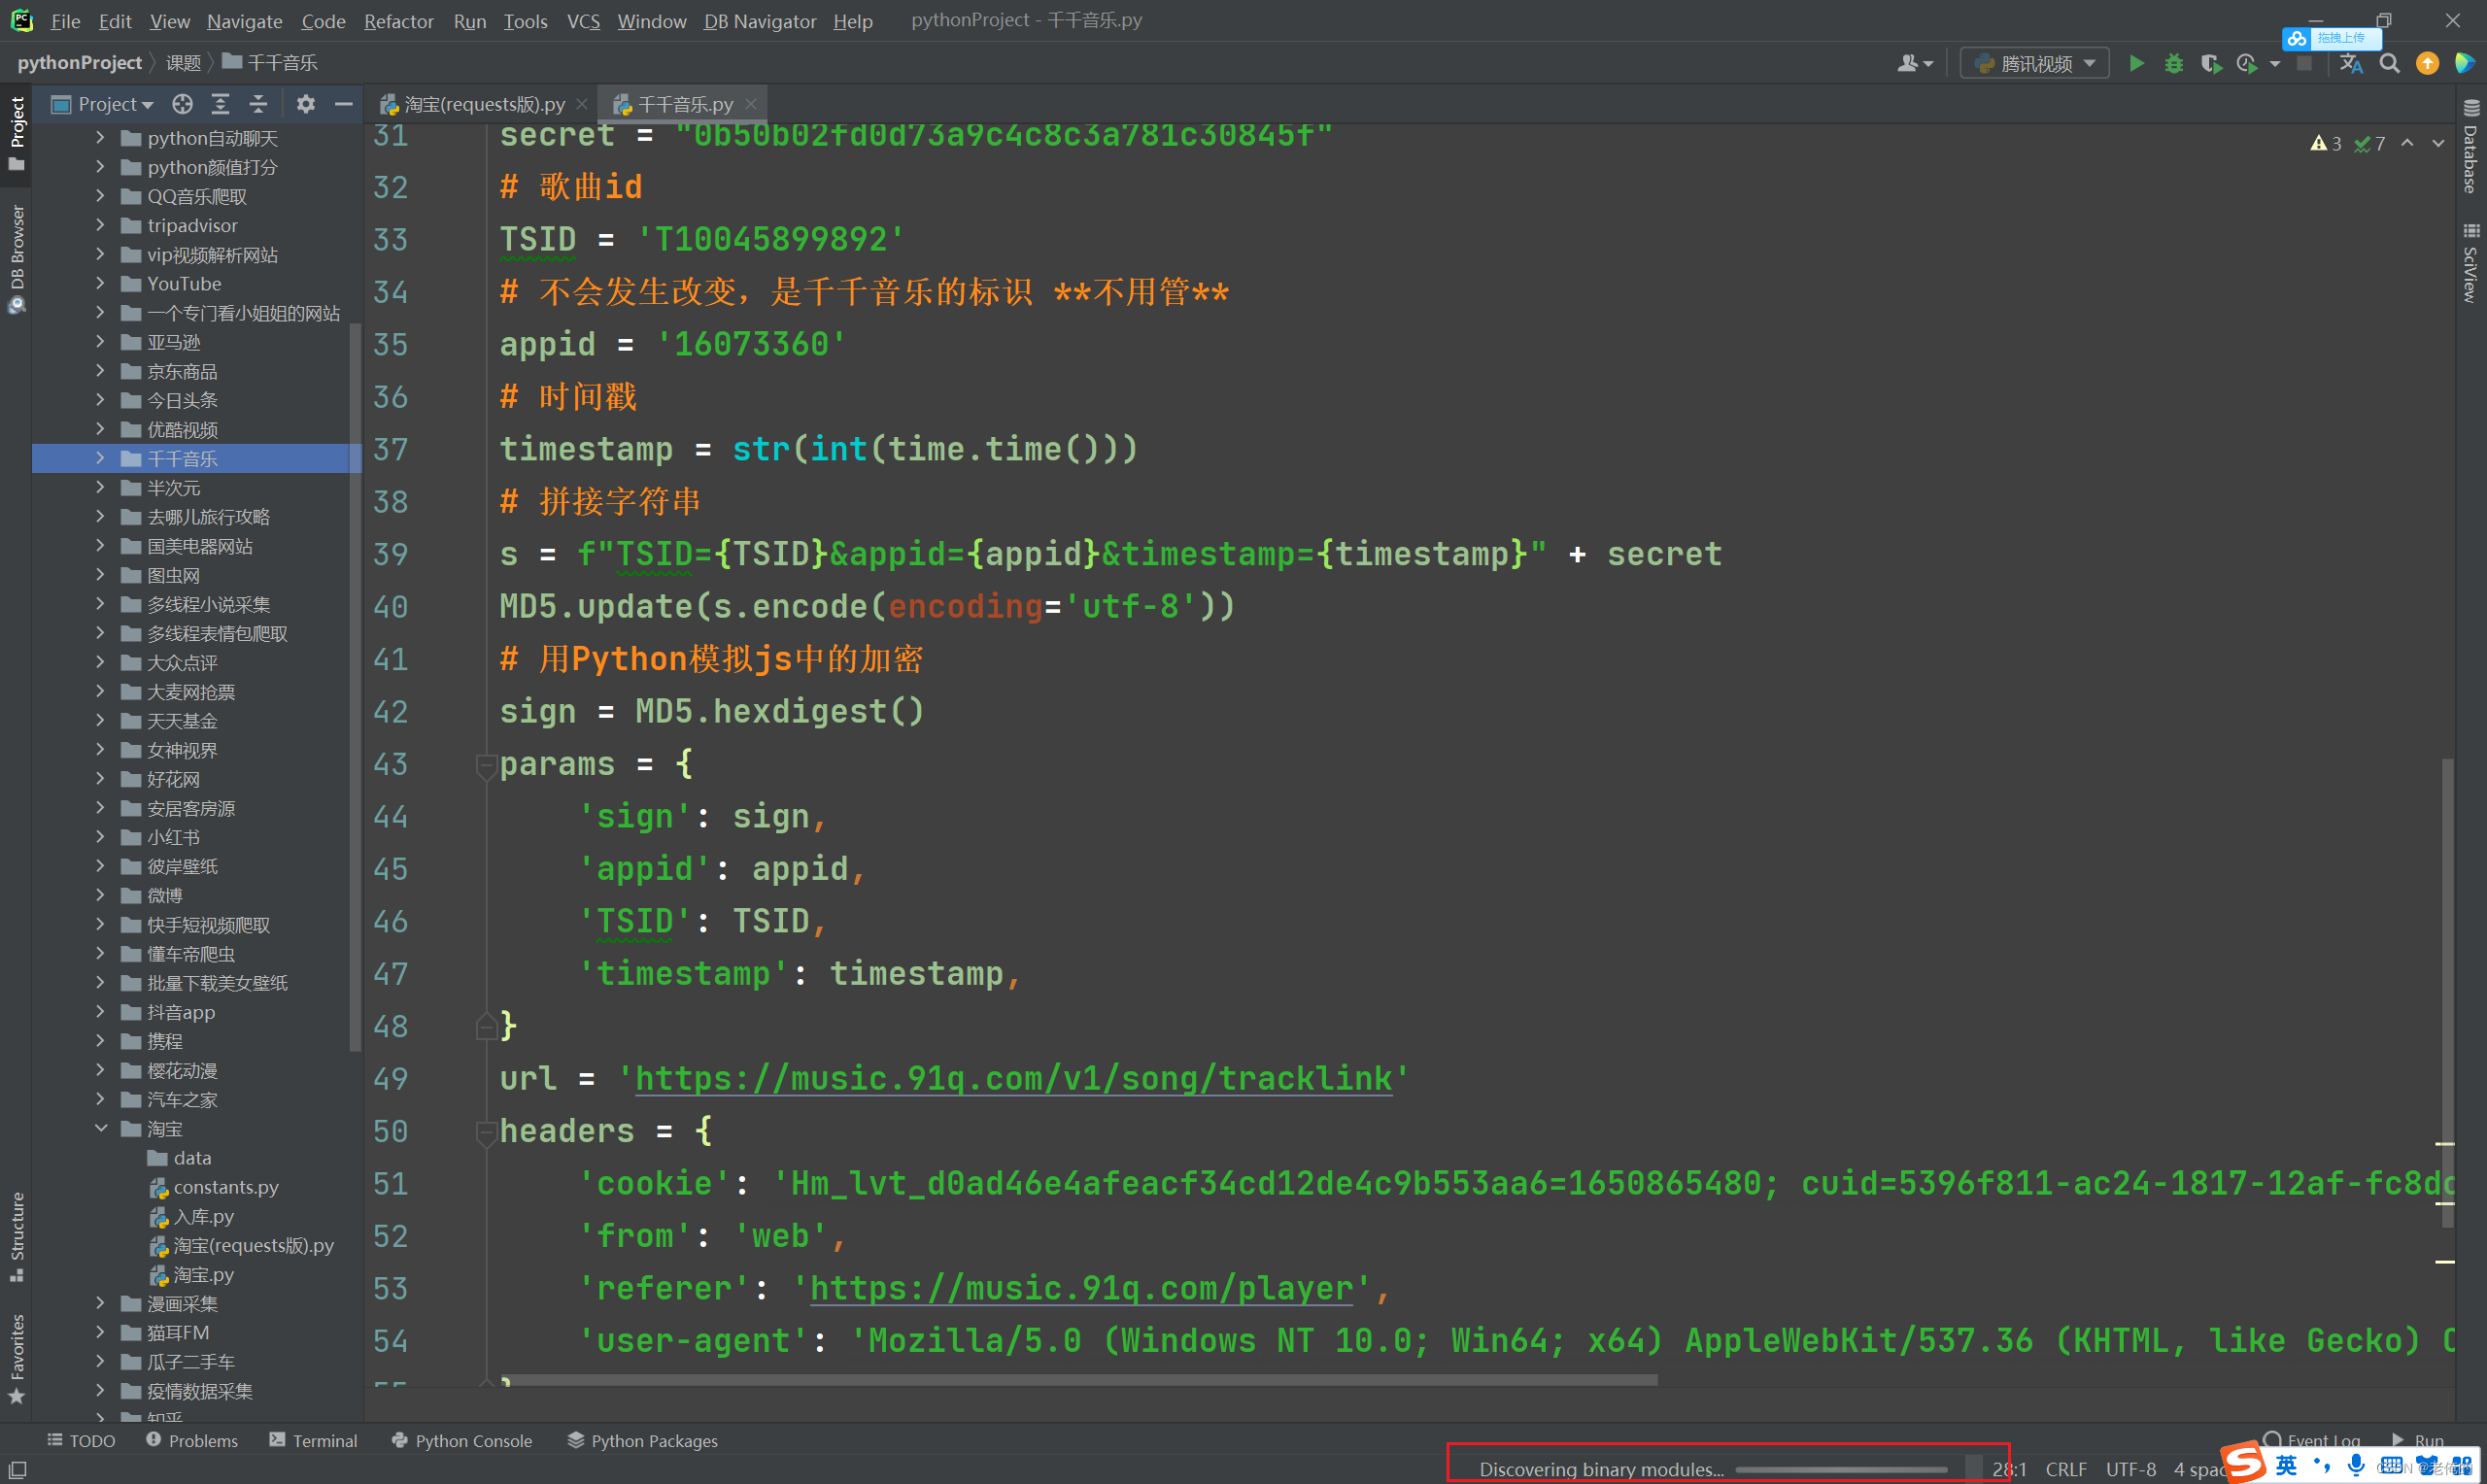Collapse all nodes using the collapse-all icon
This screenshot has width=2487, height=1484.
[x=258, y=103]
